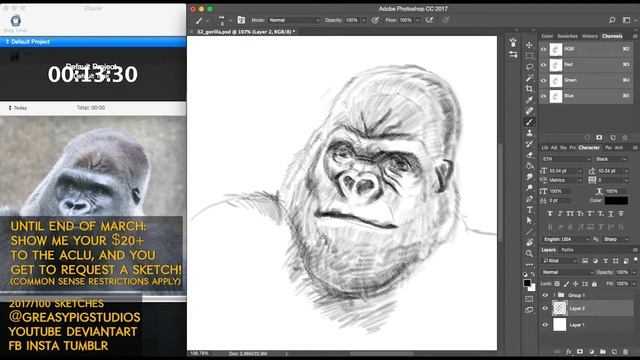Select the Move tool
This screenshot has height=360, width=640.
point(529,45)
